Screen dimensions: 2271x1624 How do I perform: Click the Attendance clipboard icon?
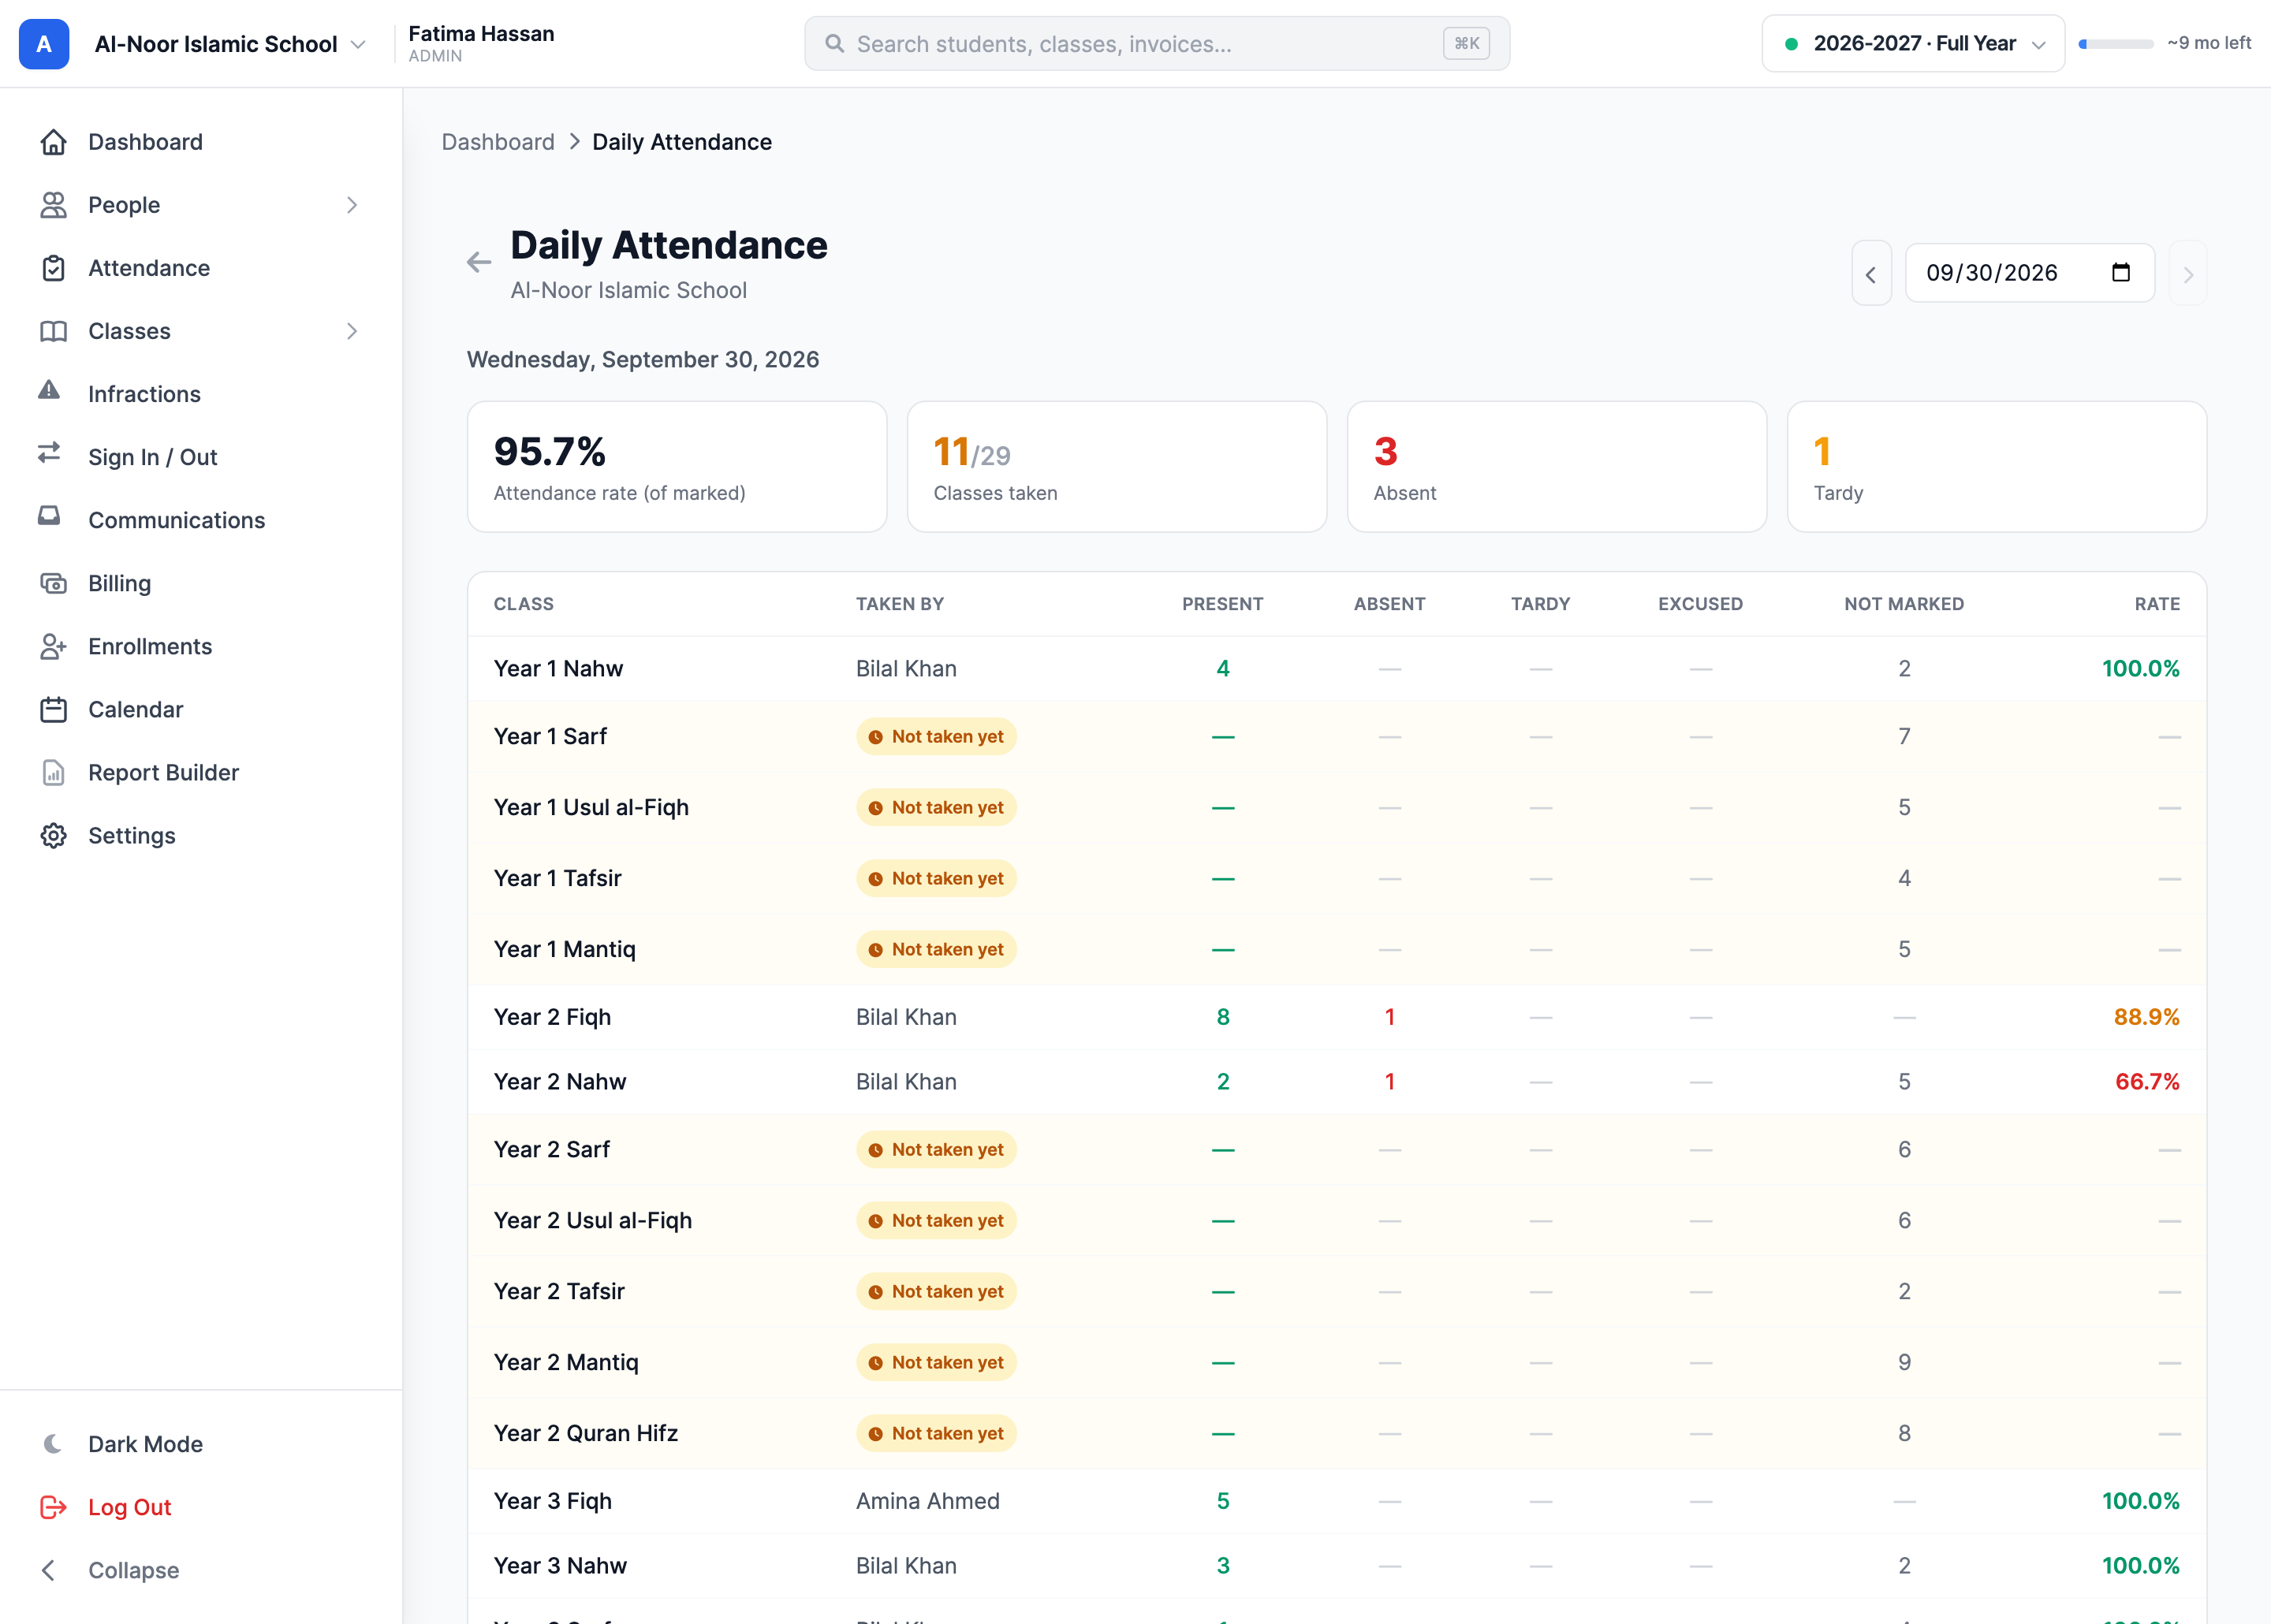53,268
